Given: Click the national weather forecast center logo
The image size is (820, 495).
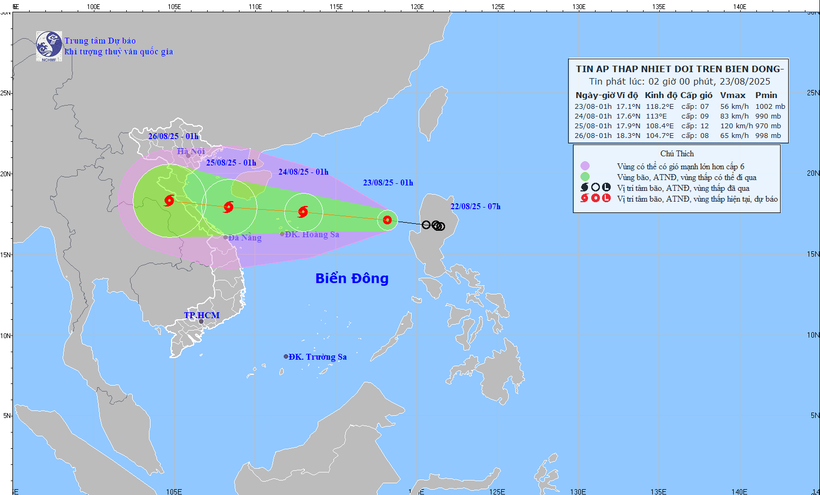Looking at the screenshot, I should [x=48, y=43].
